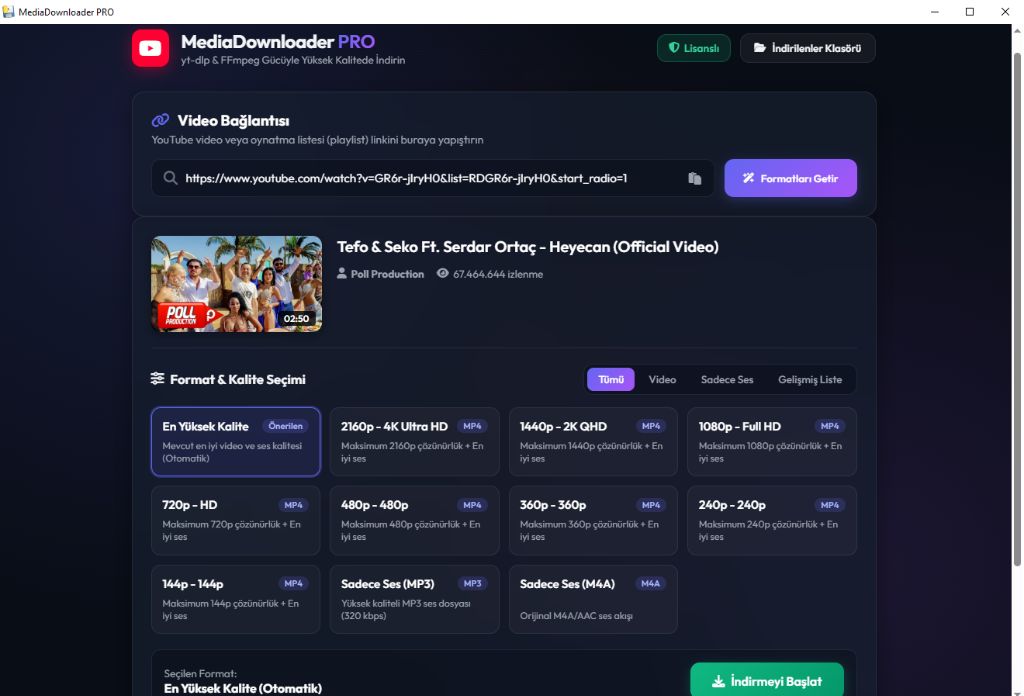Click the YouTube URL input field
The image size is (1024, 696).
pyautogui.click(x=433, y=178)
